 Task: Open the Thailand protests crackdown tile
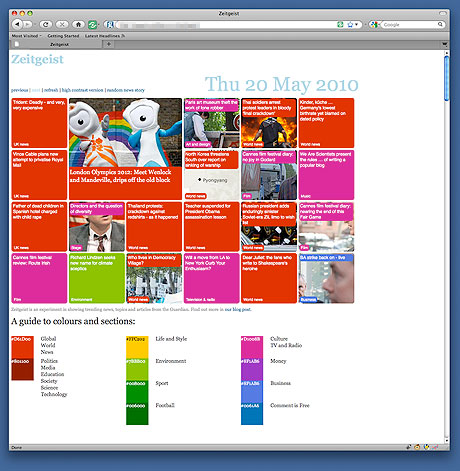click(x=154, y=227)
